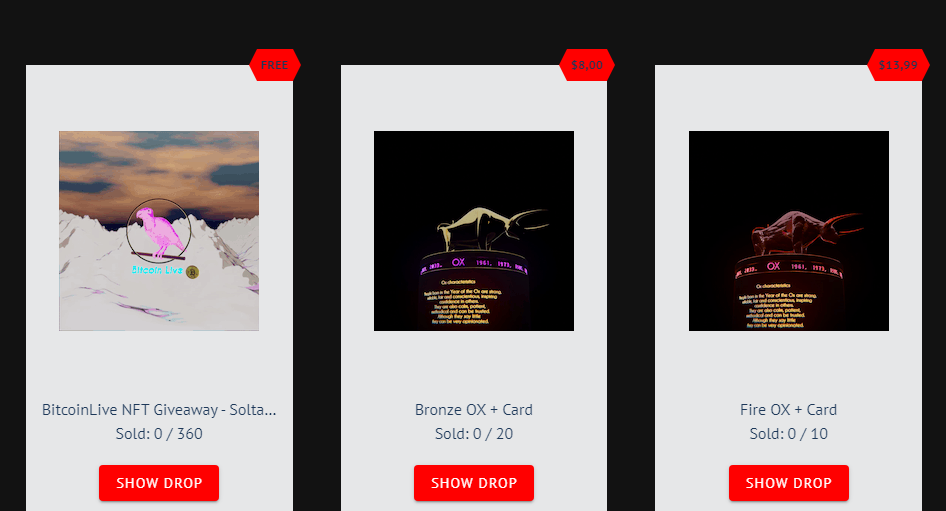Click the Sold: 0 / 360 text
This screenshot has width=946, height=511.
159,434
